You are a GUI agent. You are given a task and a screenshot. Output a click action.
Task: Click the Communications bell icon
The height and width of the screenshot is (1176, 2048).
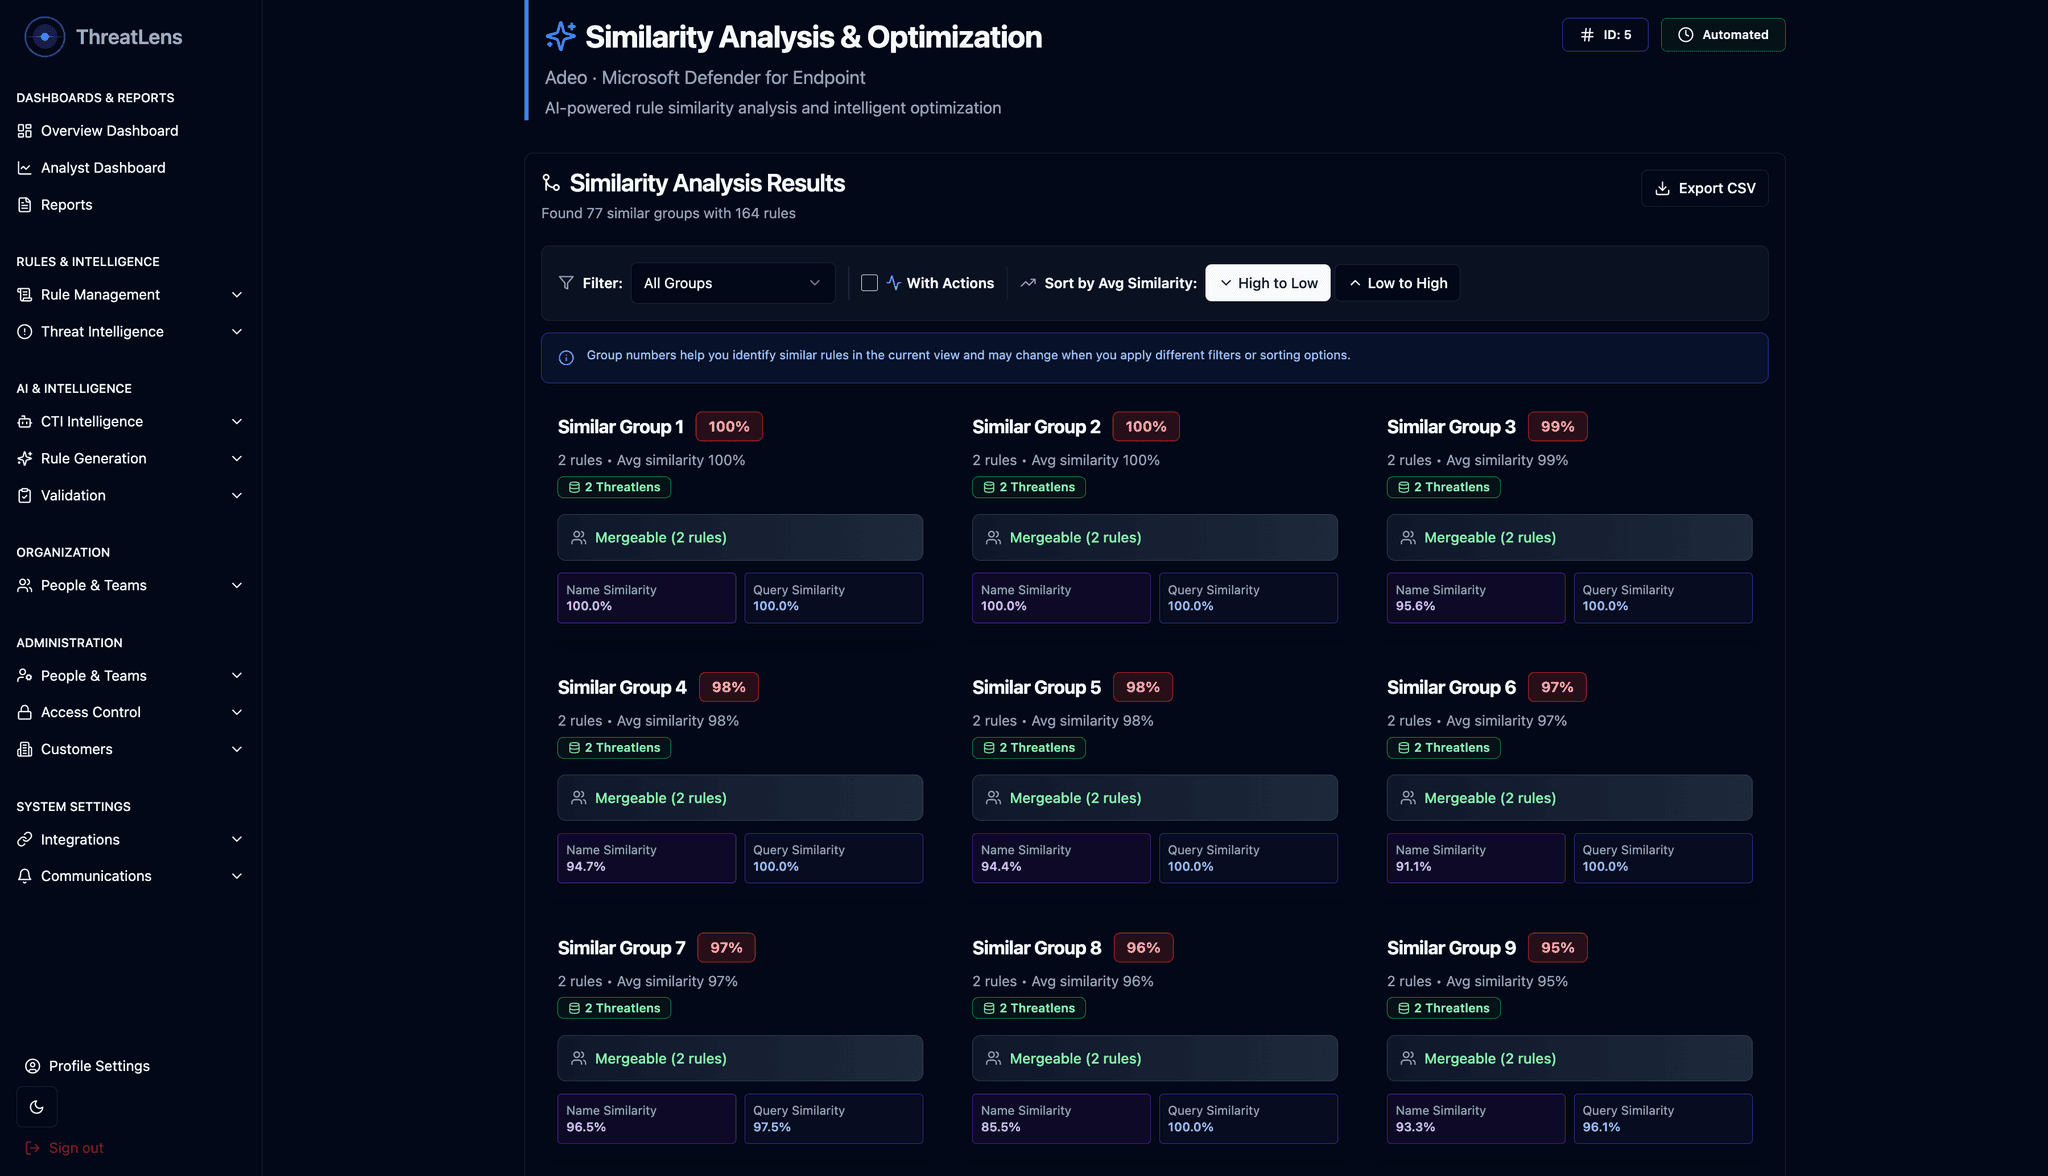[x=25, y=876]
